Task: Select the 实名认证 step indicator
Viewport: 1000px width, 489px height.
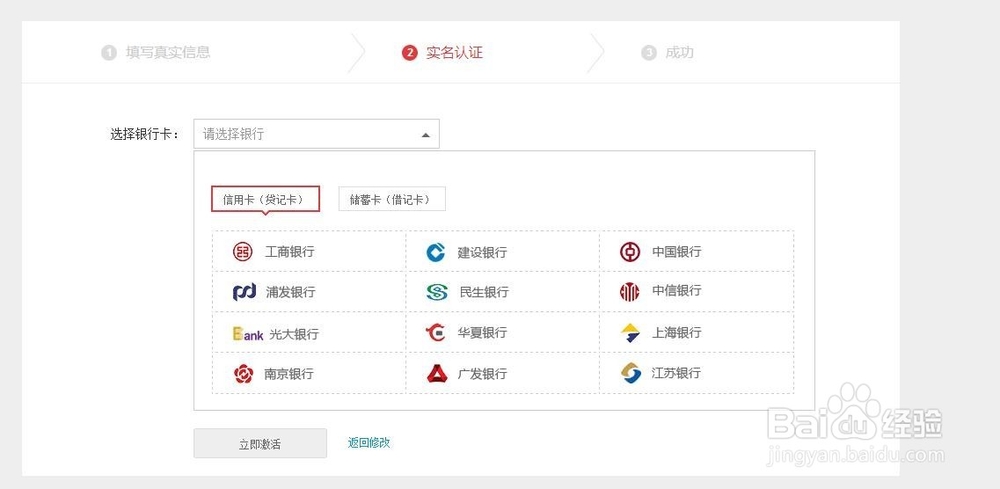Action: (442, 52)
